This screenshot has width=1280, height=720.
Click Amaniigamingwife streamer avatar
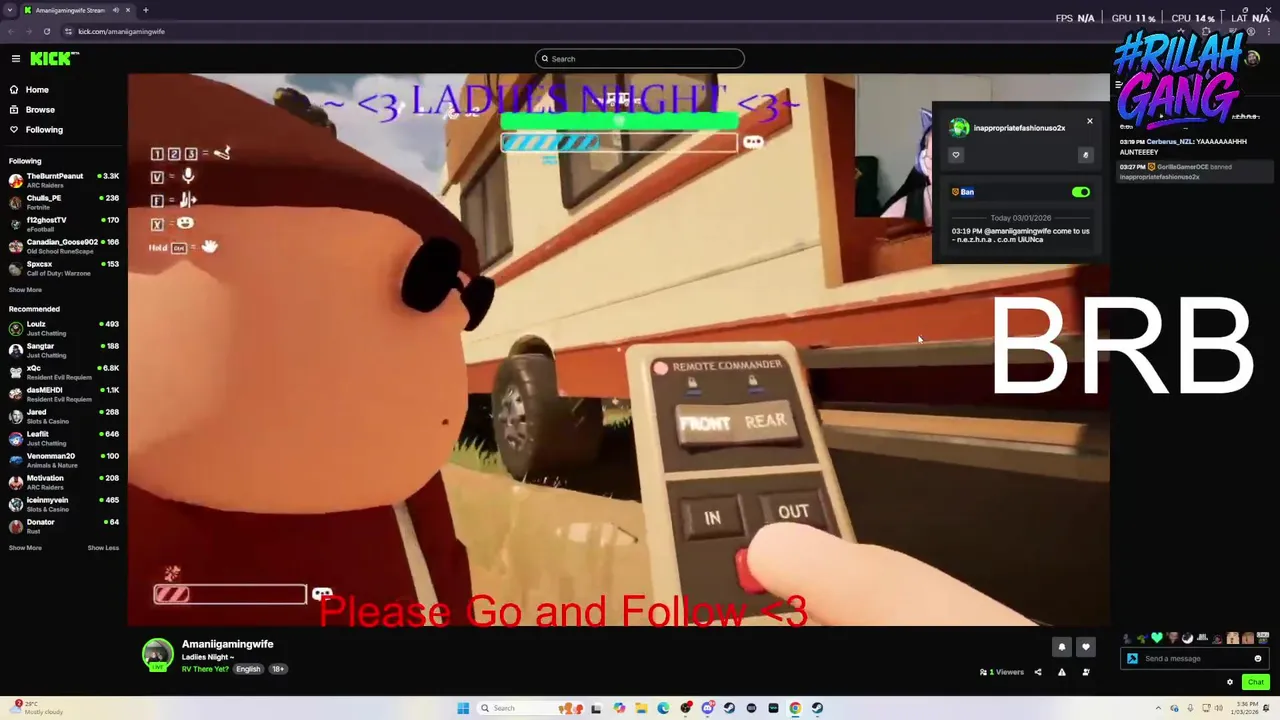[157, 654]
